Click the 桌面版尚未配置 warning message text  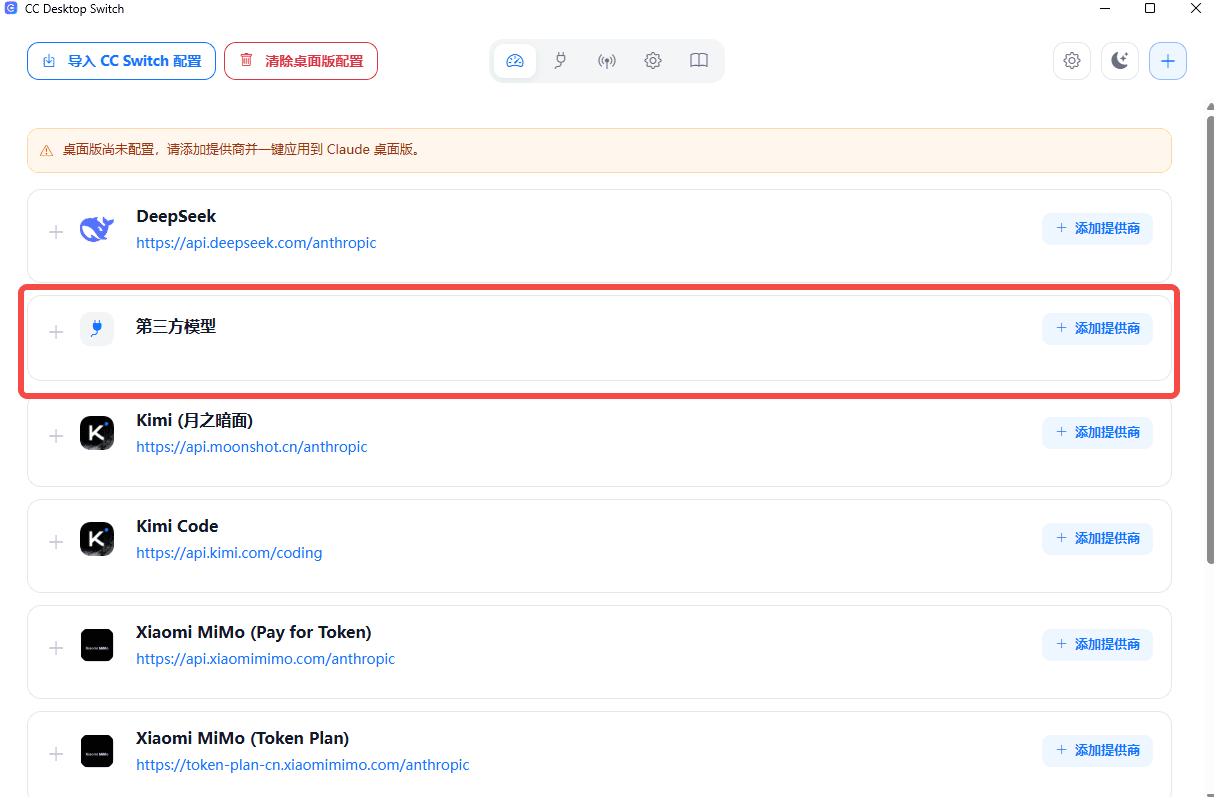243,150
